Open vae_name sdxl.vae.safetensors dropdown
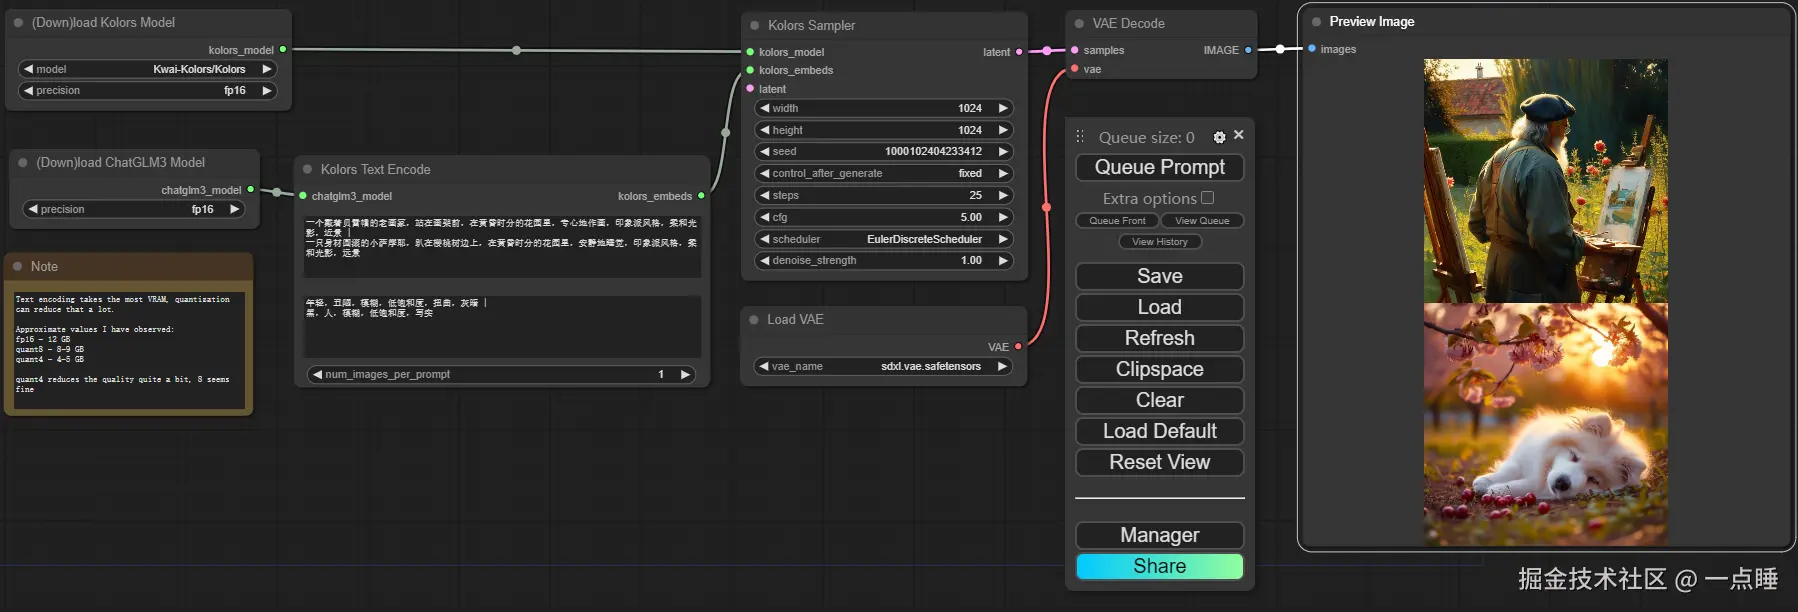The height and width of the screenshot is (612, 1798). tap(884, 366)
